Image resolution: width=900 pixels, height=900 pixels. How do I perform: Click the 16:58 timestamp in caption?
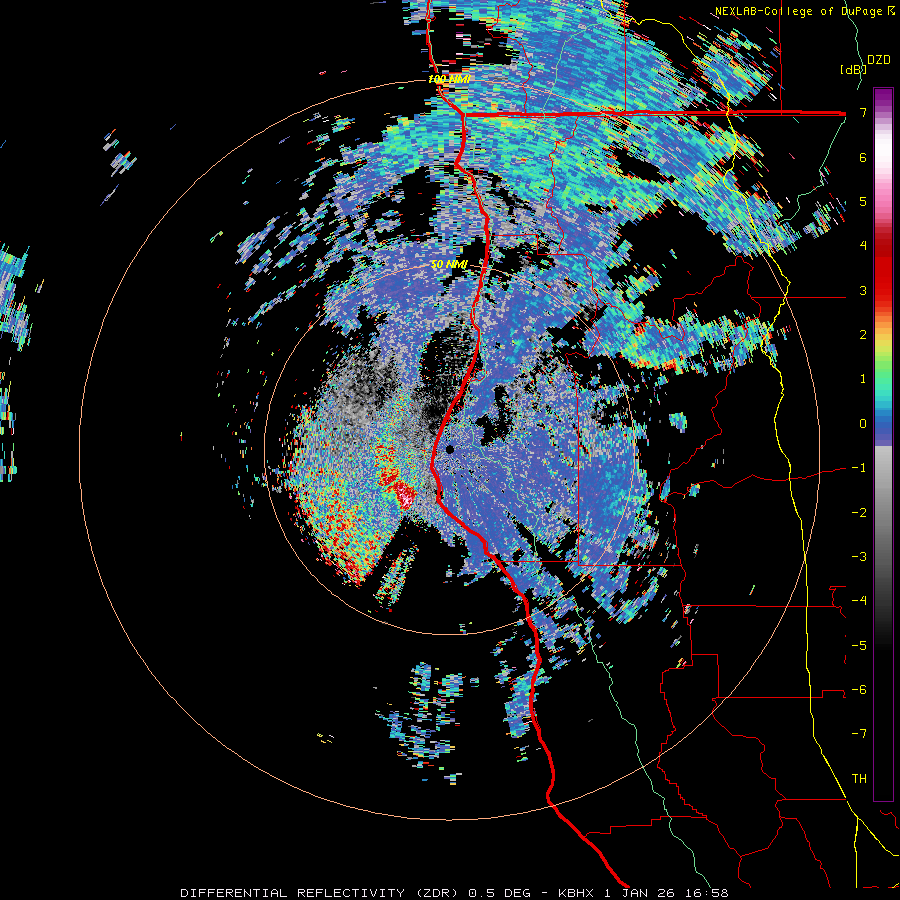tap(707, 893)
